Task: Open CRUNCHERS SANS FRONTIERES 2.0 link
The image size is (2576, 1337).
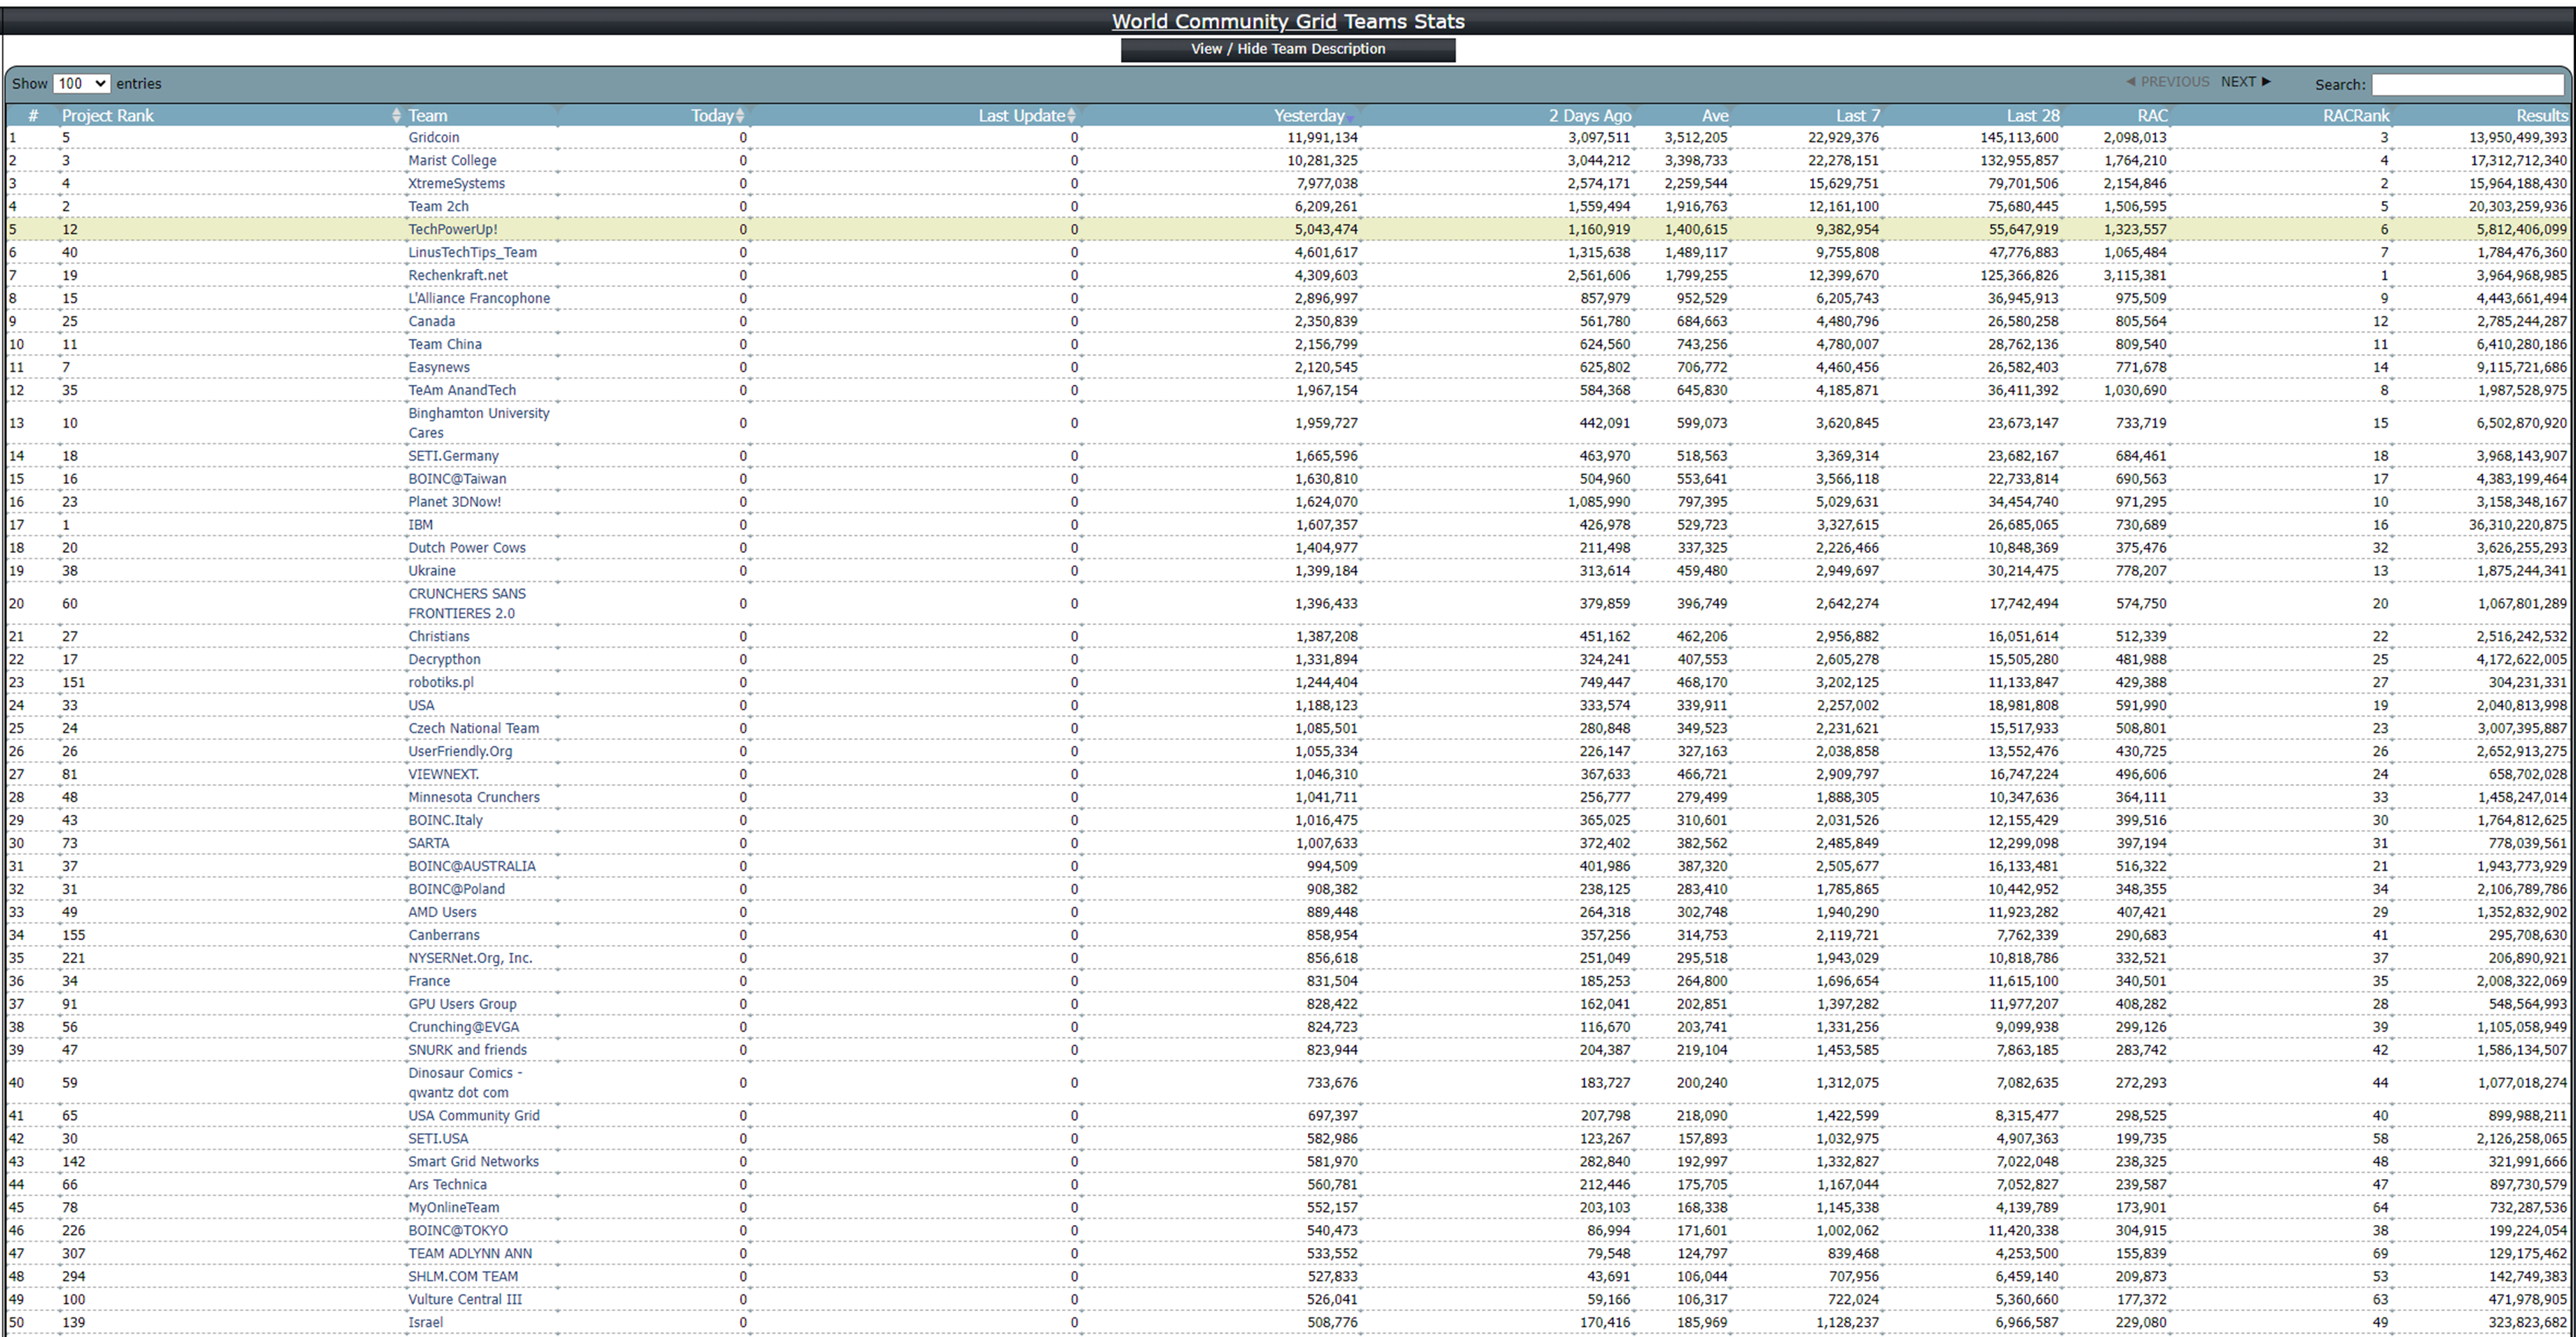Action: coord(466,604)
